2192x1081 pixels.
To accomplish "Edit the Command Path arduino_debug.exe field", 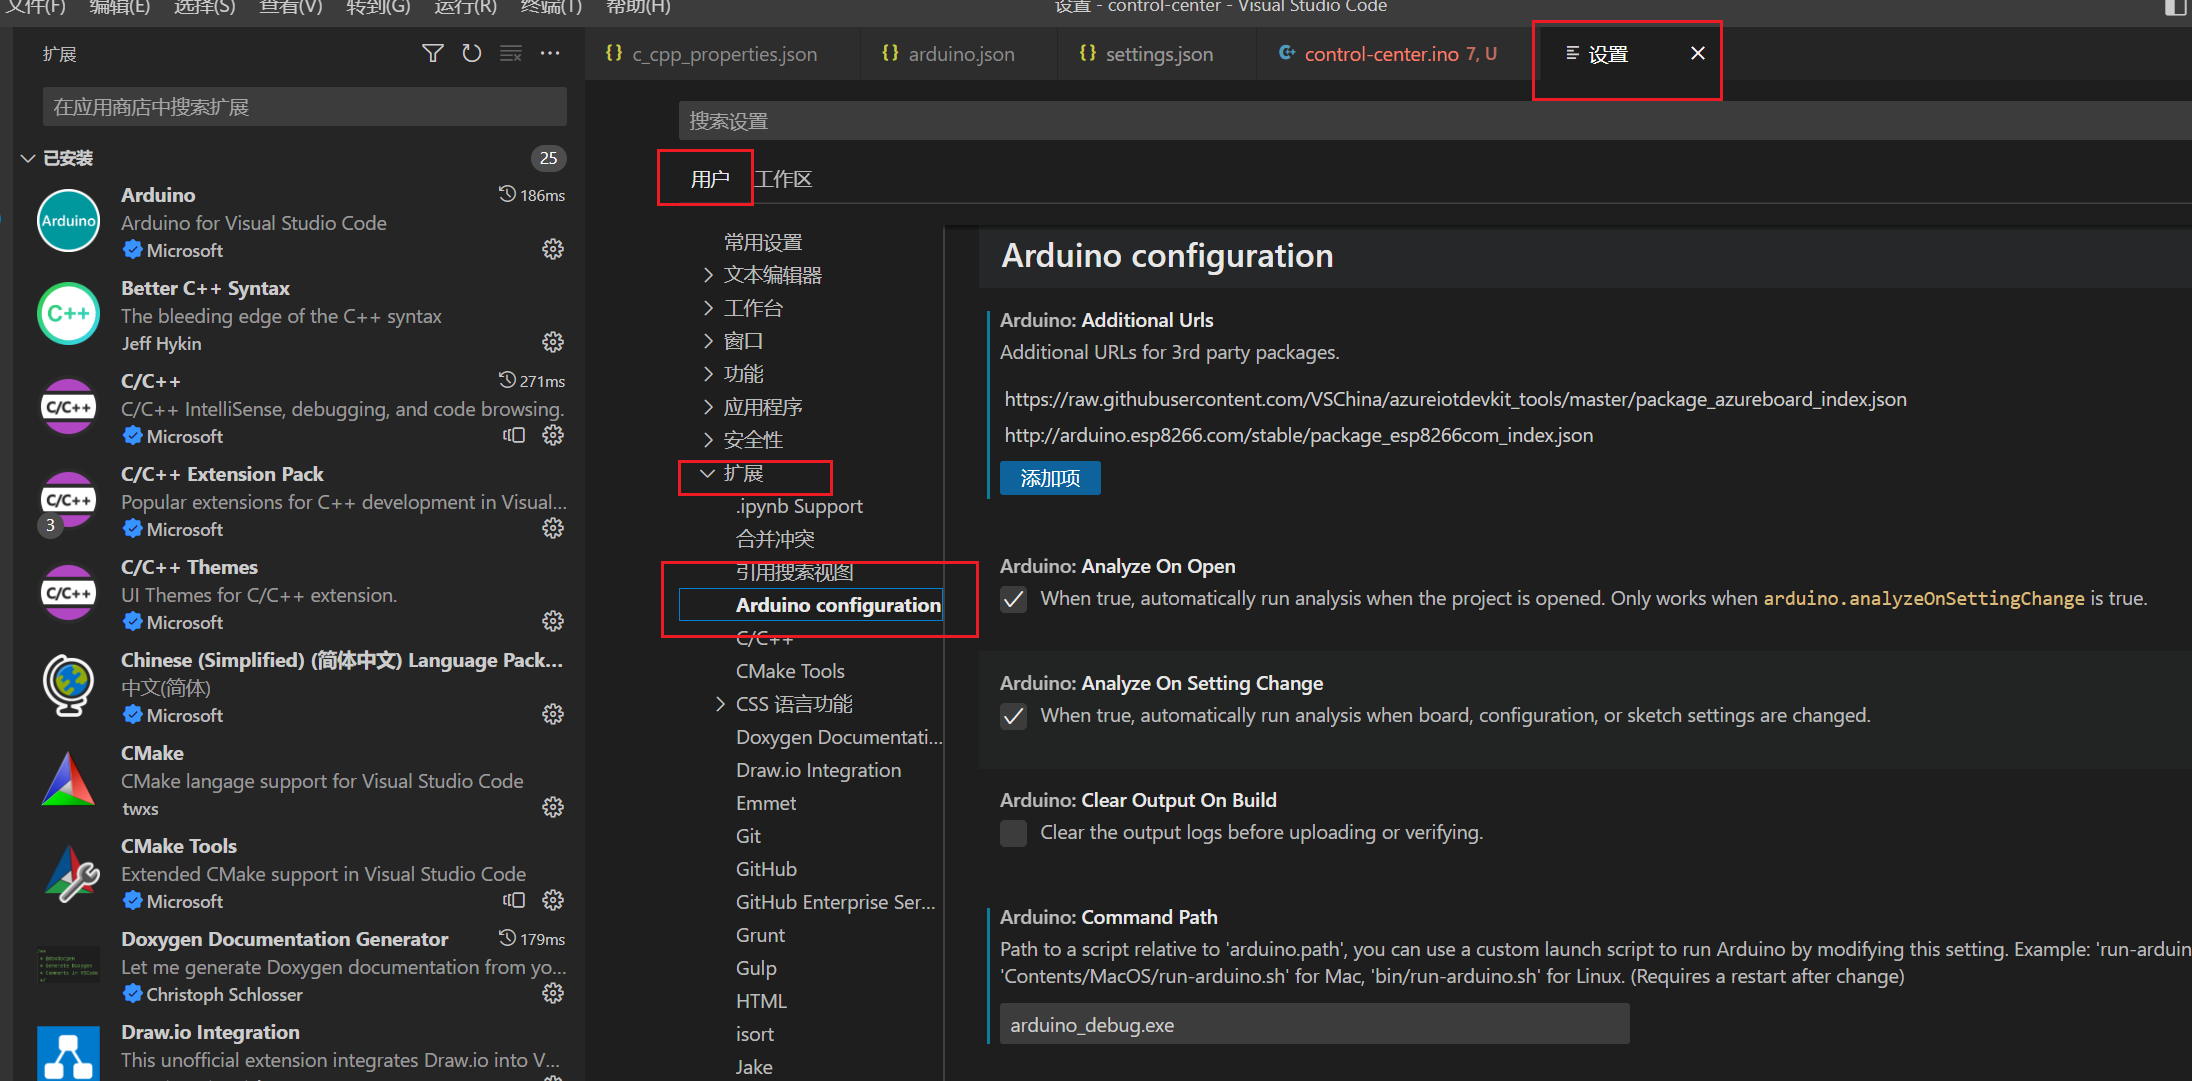I will 1314,1025.
